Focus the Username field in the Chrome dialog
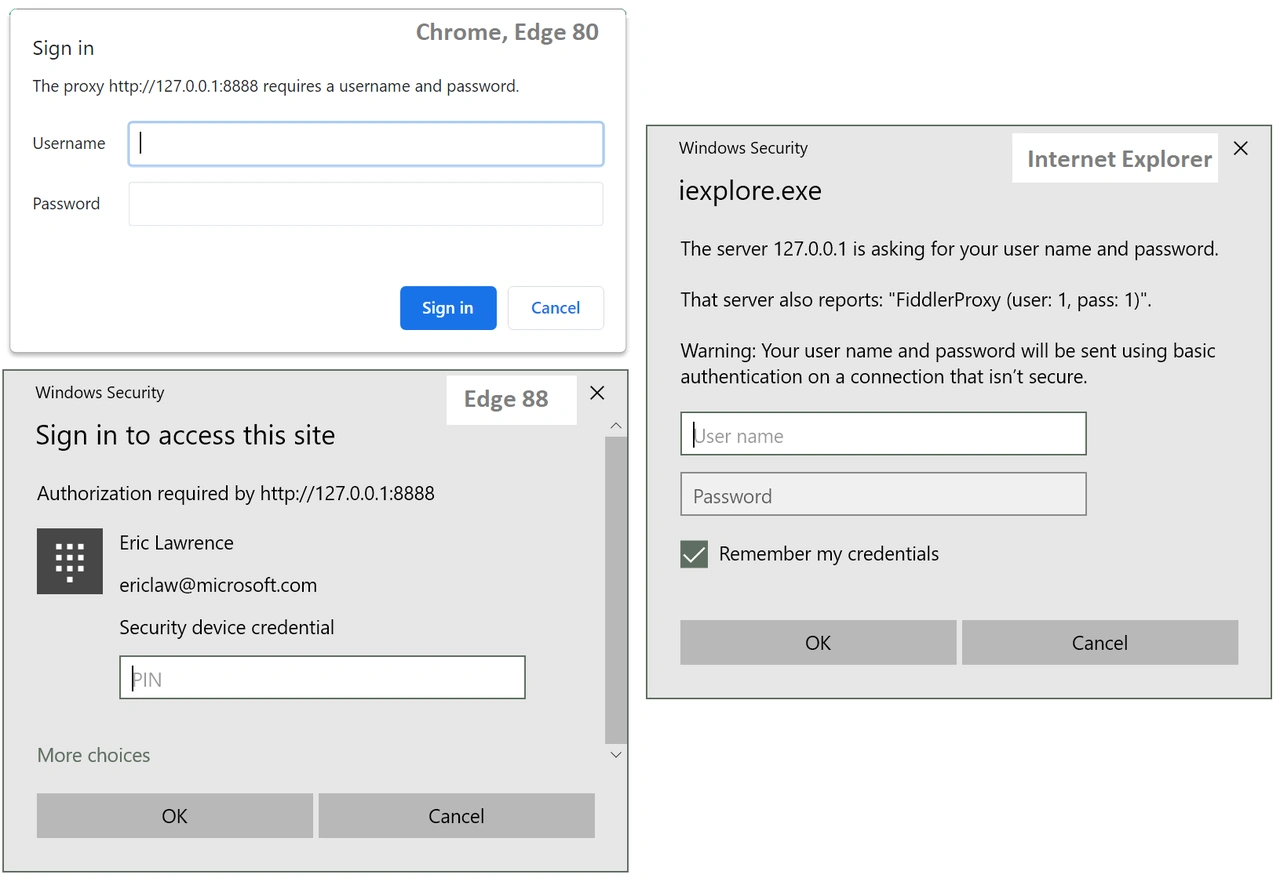This screenshot has height=878, width=1280. [x=365, y=144]
